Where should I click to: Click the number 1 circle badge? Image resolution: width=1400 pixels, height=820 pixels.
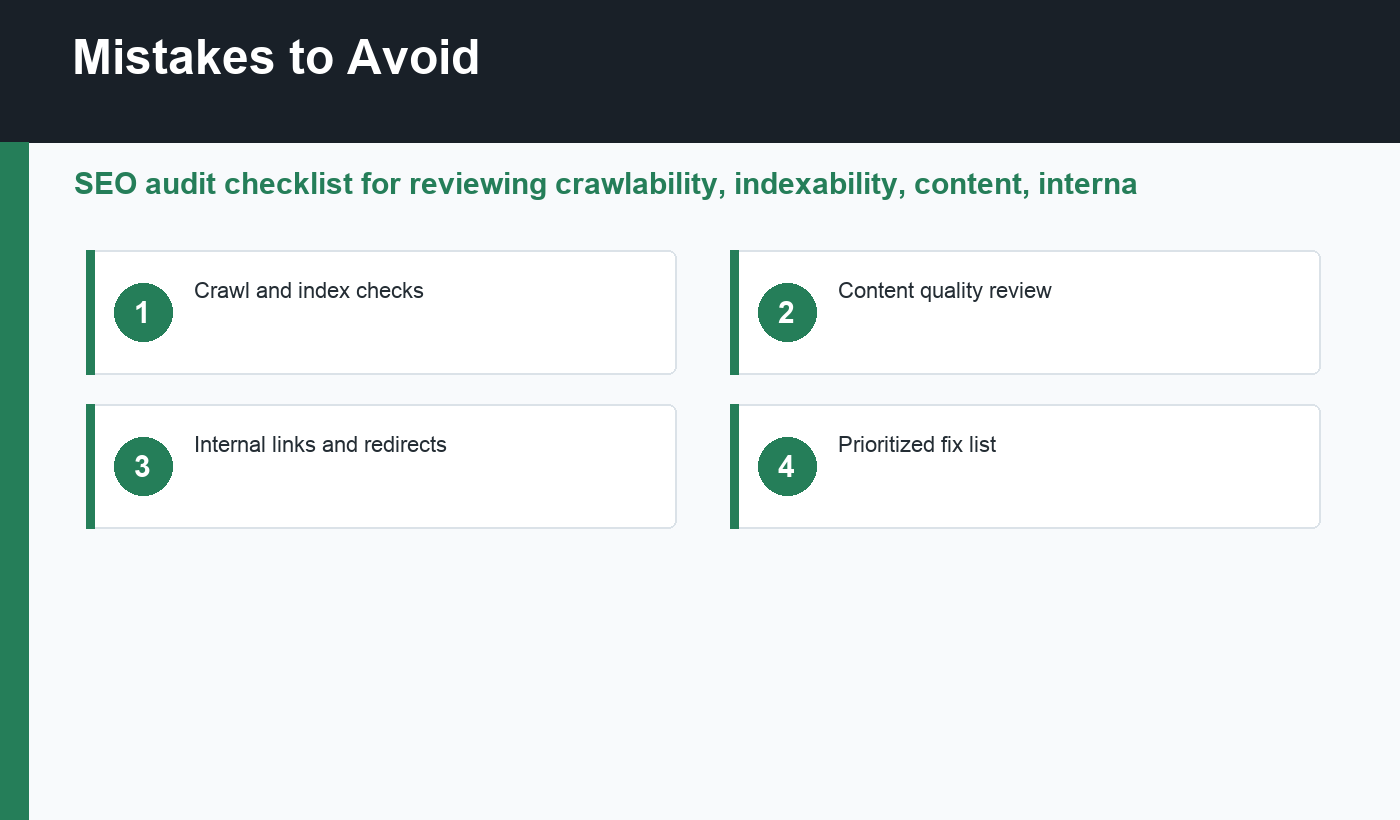pos(143,312)
